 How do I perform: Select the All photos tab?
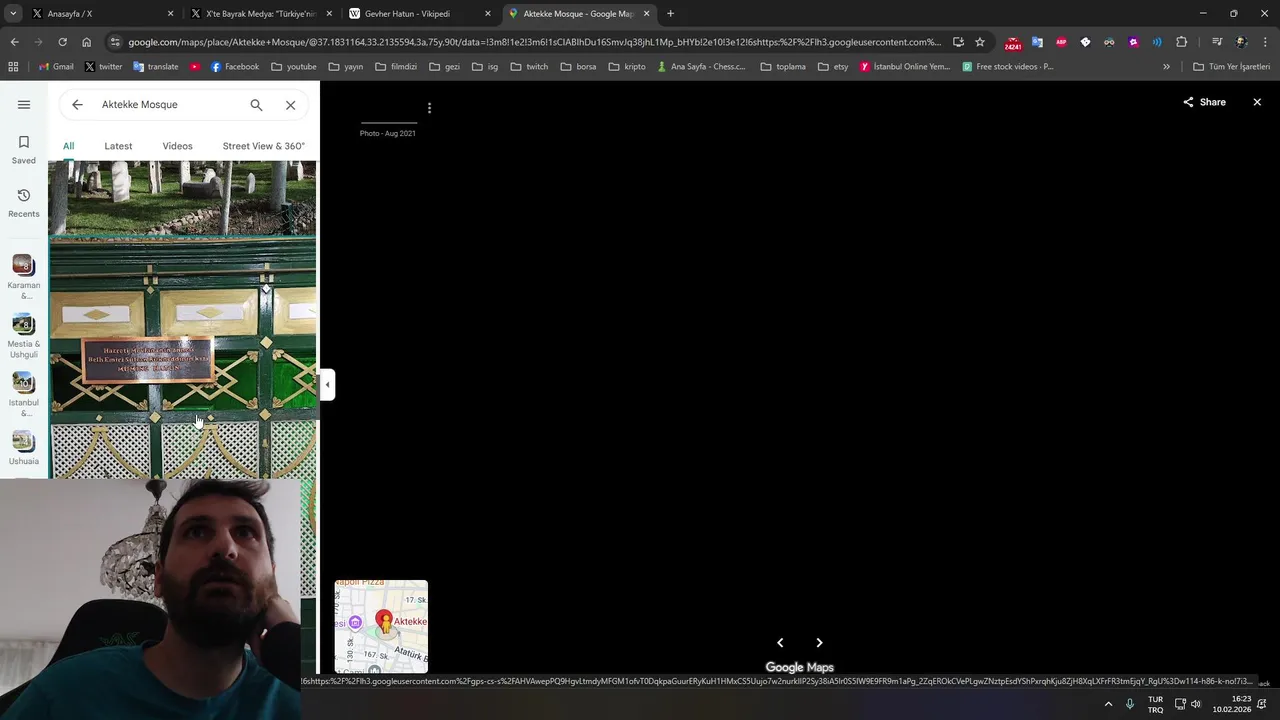point(68,146)
